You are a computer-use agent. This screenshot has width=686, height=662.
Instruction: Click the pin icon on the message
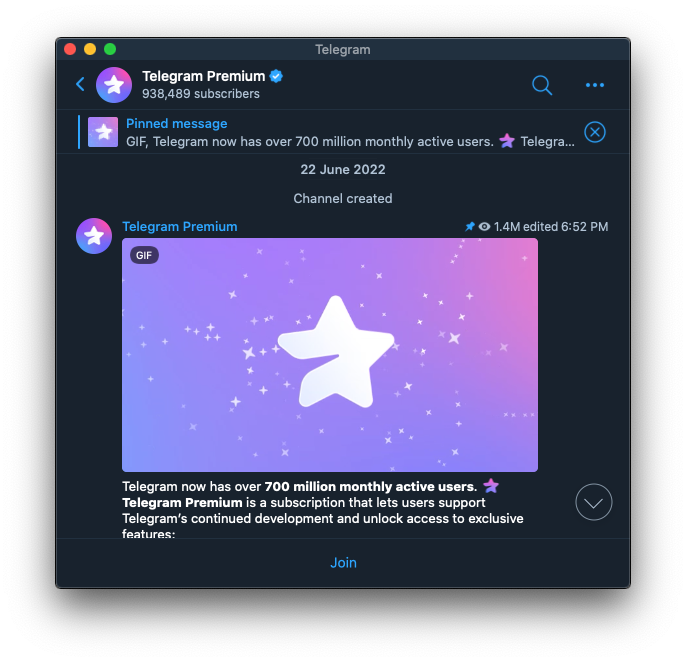[x=470, y=227]
